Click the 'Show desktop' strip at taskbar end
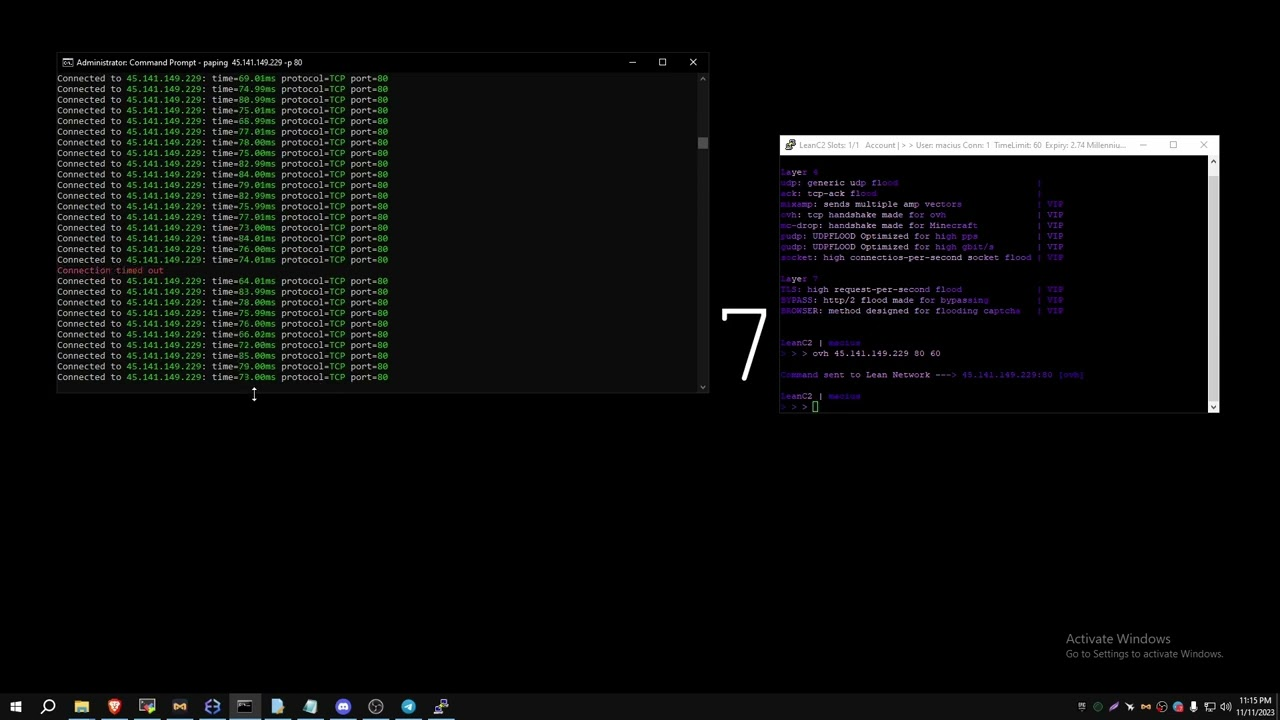The width and height of the screenshot is (1280, 720). [x=1278, y=707]
